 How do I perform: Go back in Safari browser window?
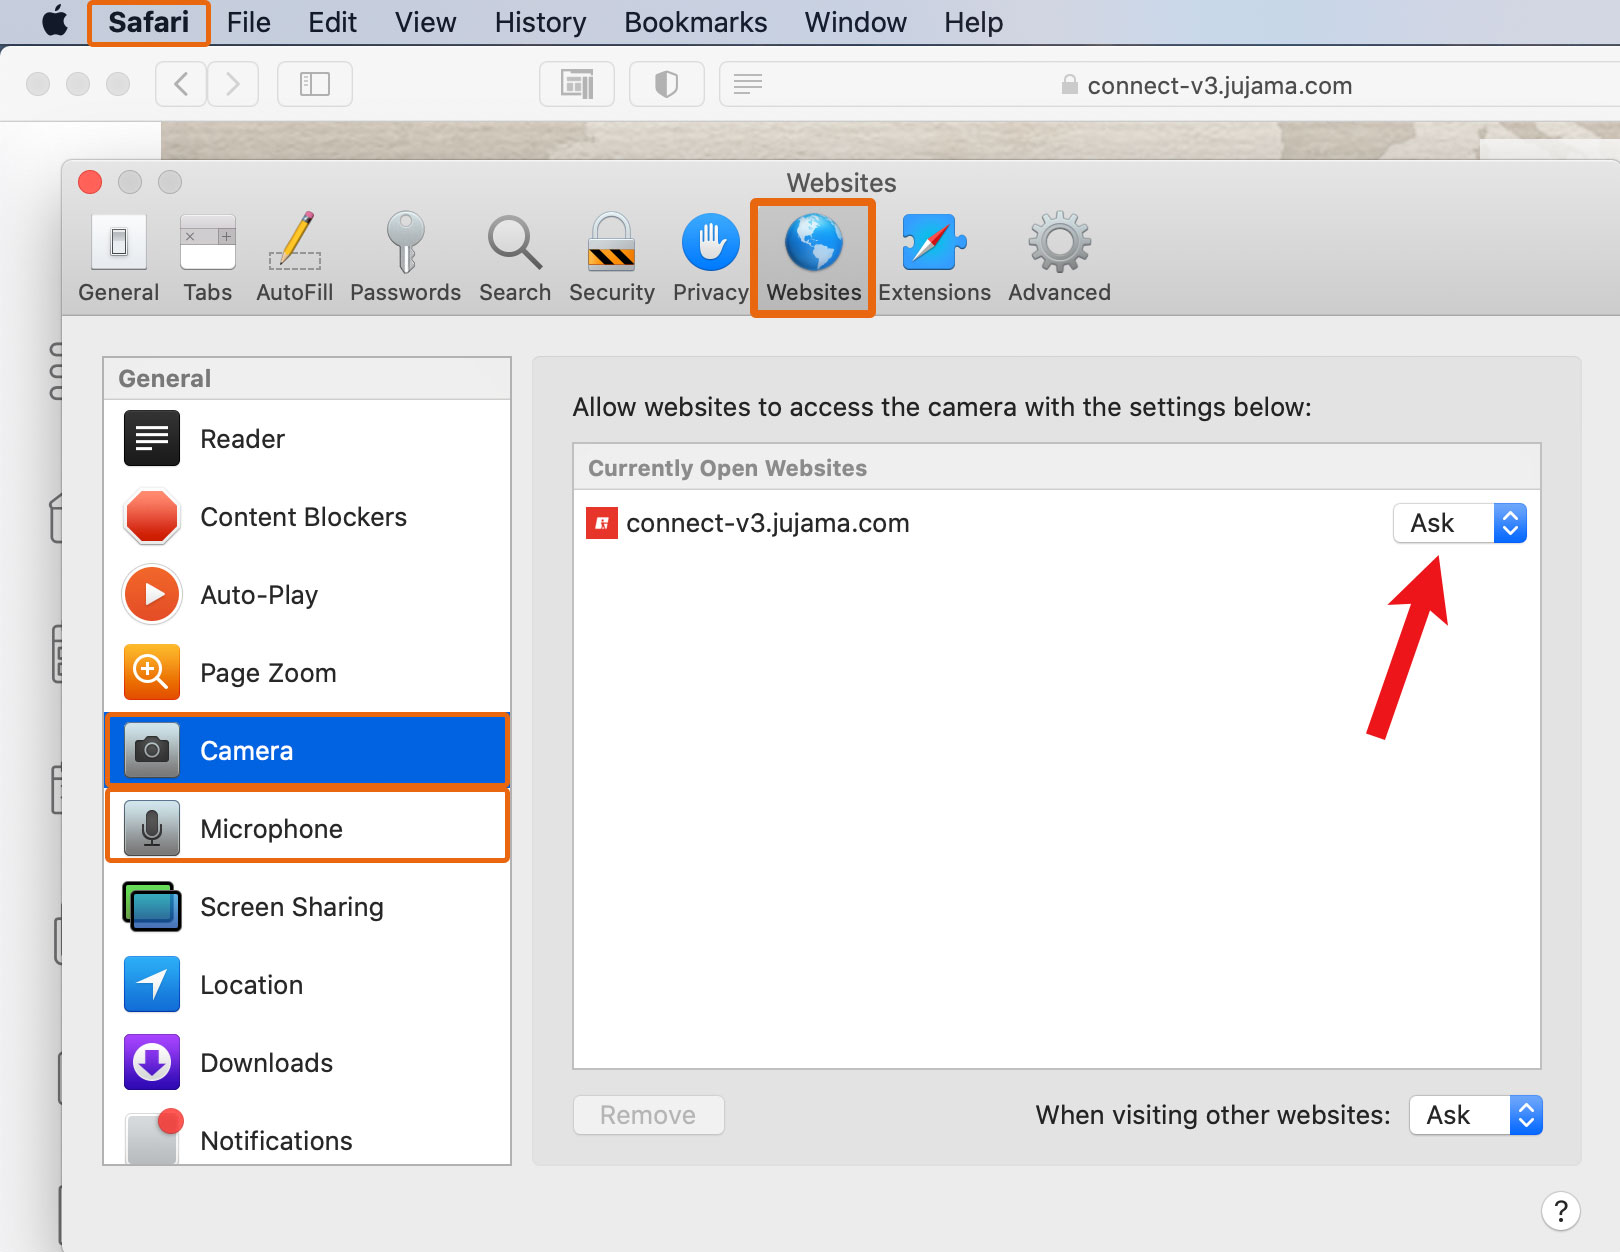pos(181,84)
